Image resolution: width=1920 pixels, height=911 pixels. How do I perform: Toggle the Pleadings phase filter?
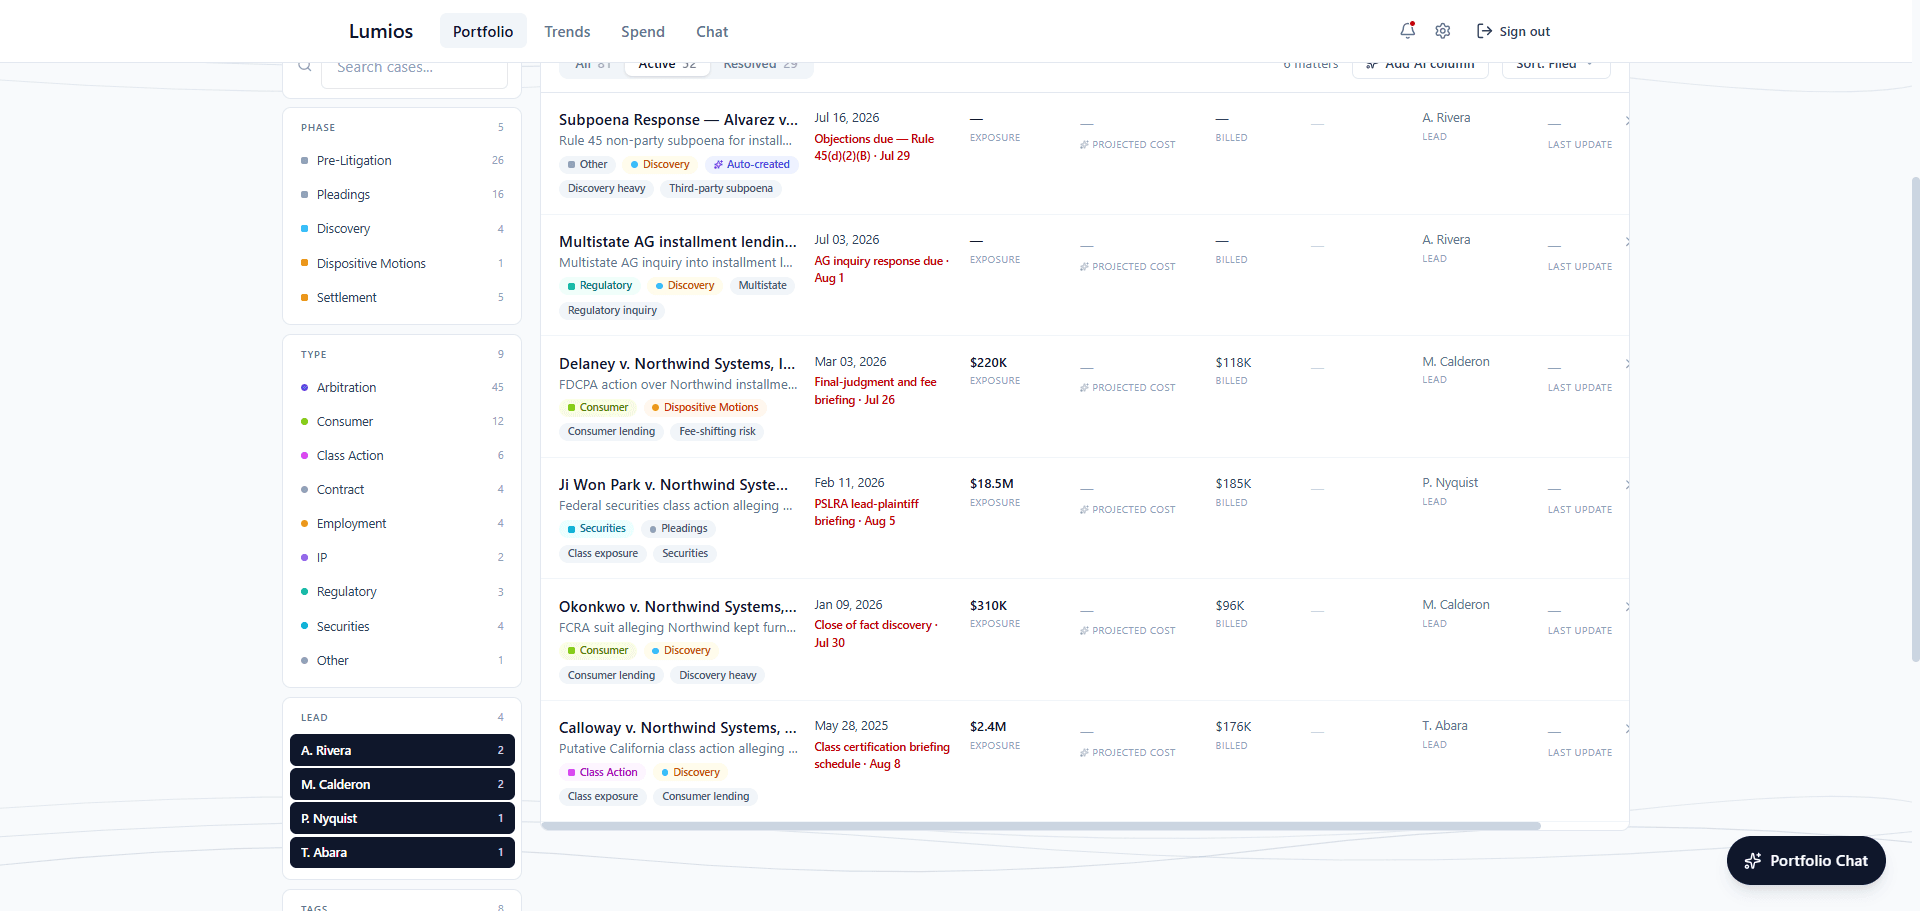[x=402, y=194]
